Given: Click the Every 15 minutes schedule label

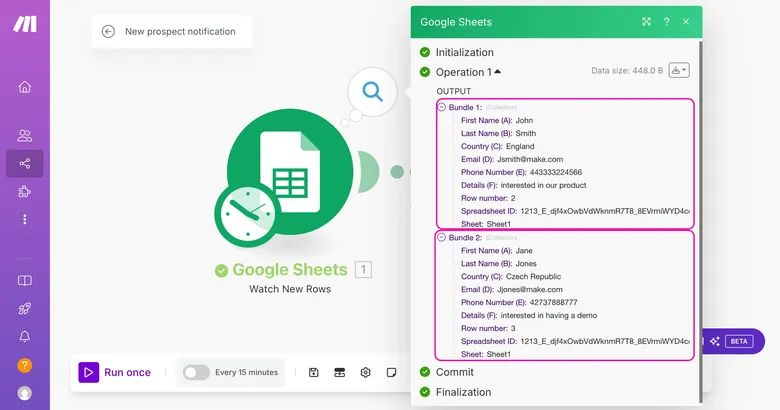Looking at the screenshot, I should 246,372.
